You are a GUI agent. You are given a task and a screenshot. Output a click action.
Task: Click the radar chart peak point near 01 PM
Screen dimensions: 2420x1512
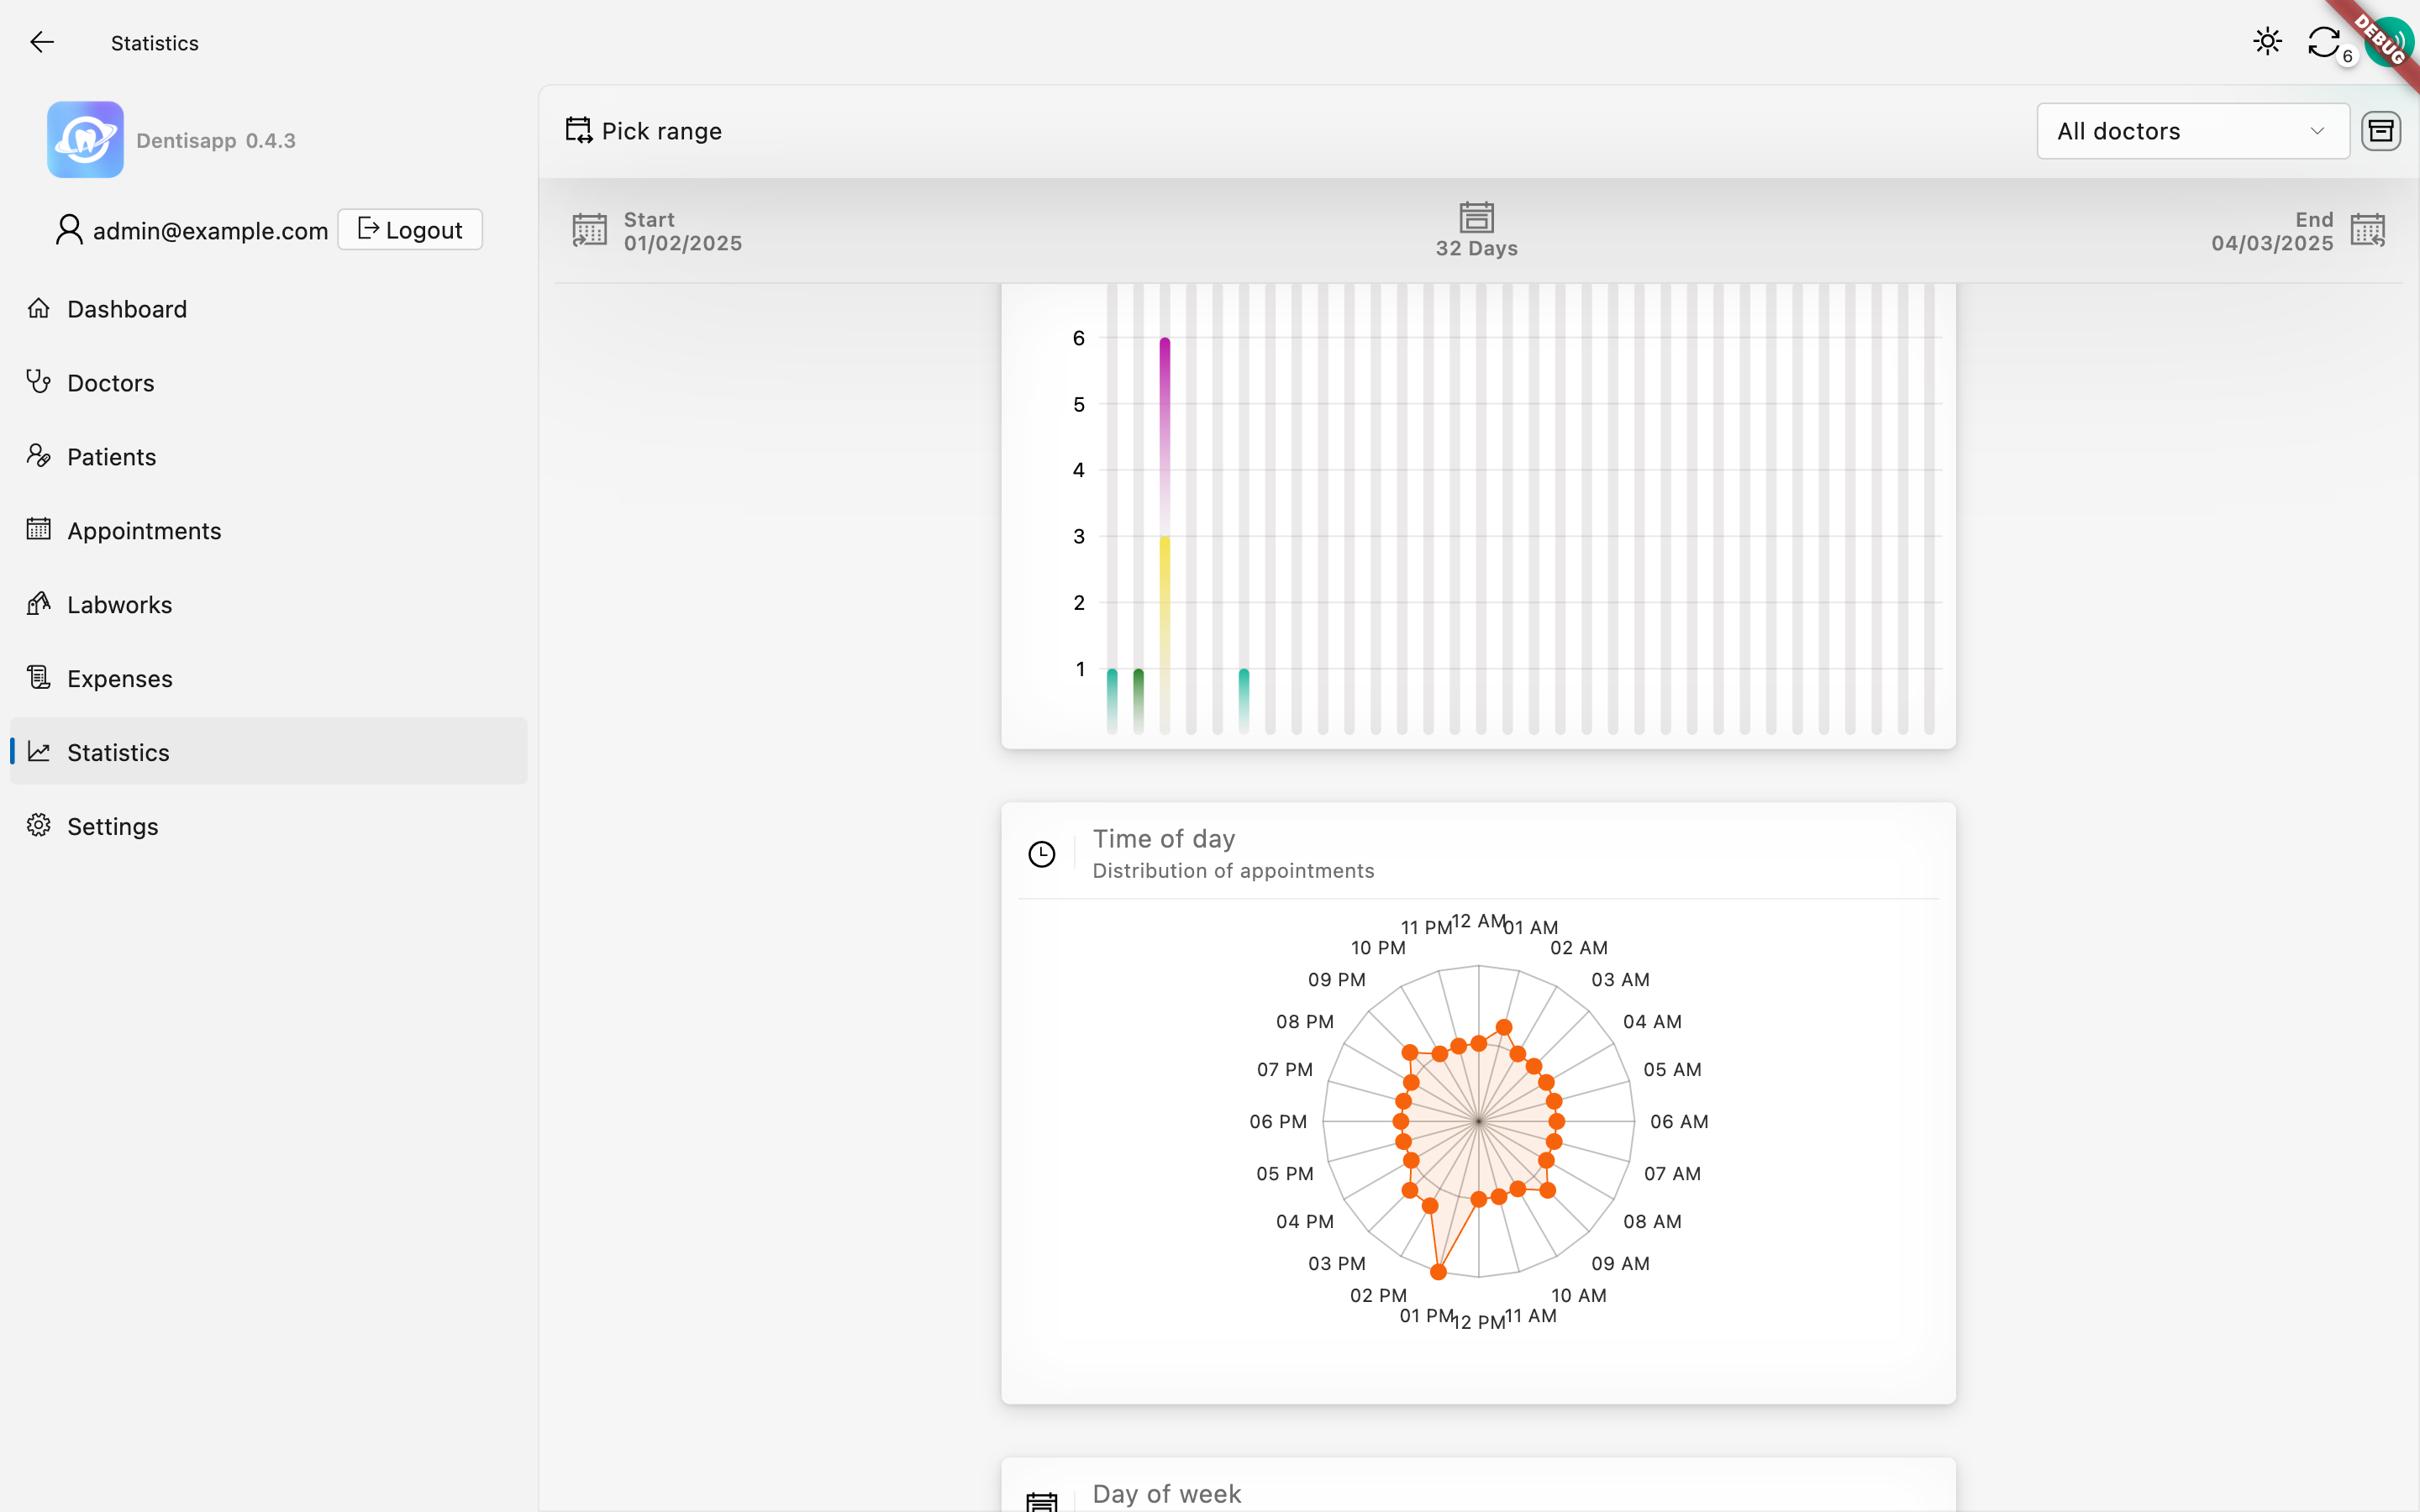tap(1438, 1272)
